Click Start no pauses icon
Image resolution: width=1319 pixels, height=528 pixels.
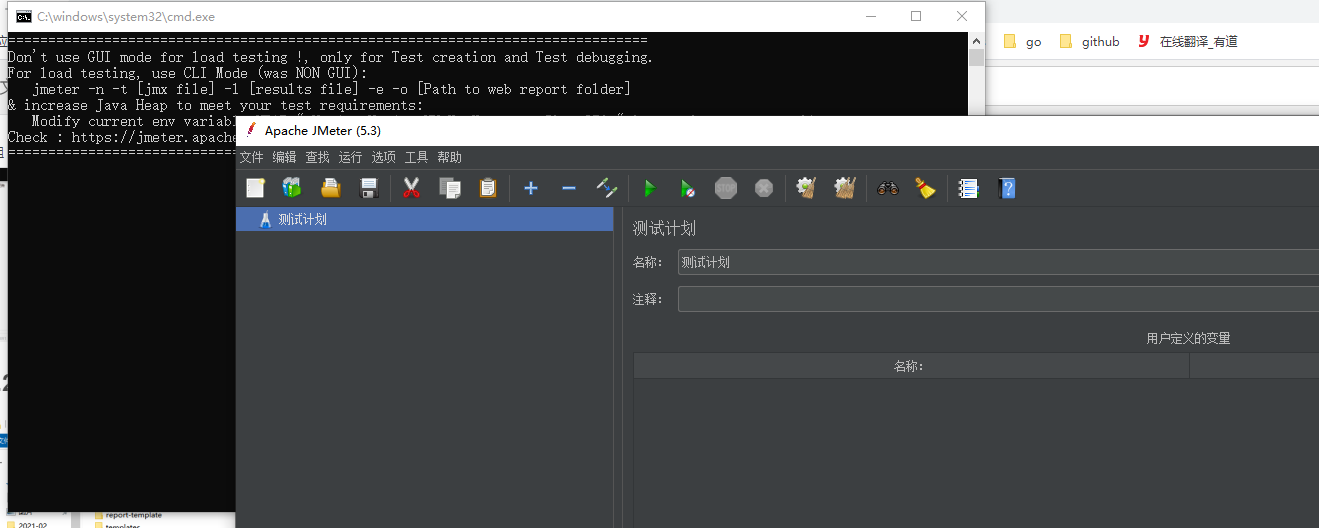[x=687, y=188]
